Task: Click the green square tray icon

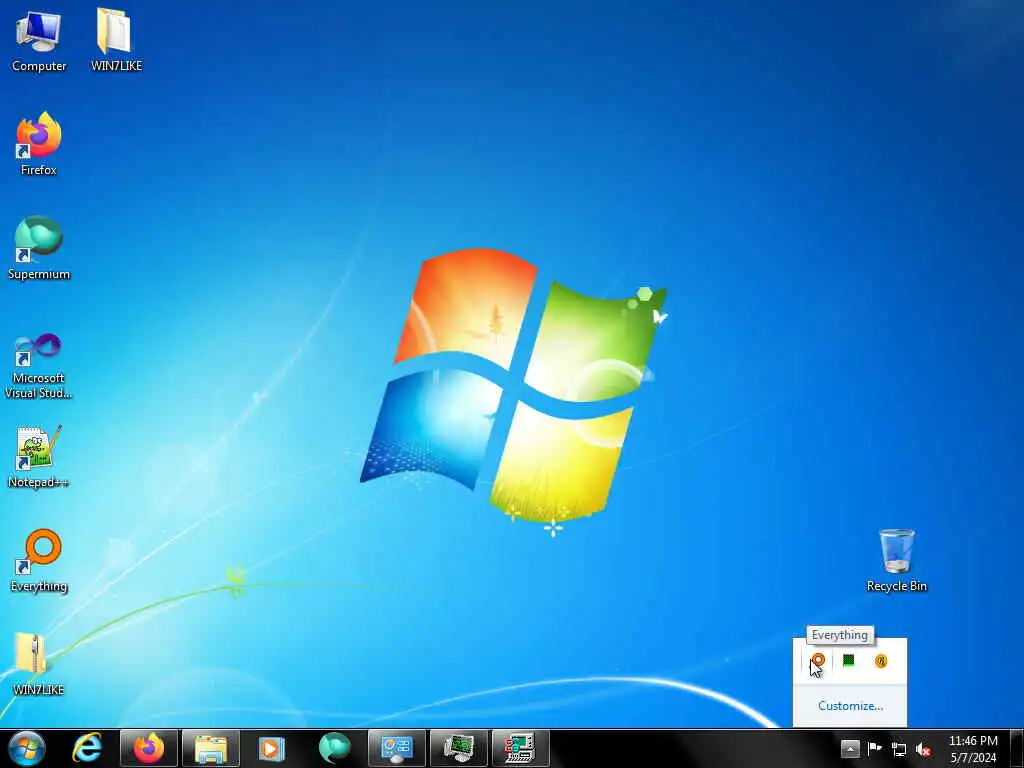Action: tap(848, 661)
